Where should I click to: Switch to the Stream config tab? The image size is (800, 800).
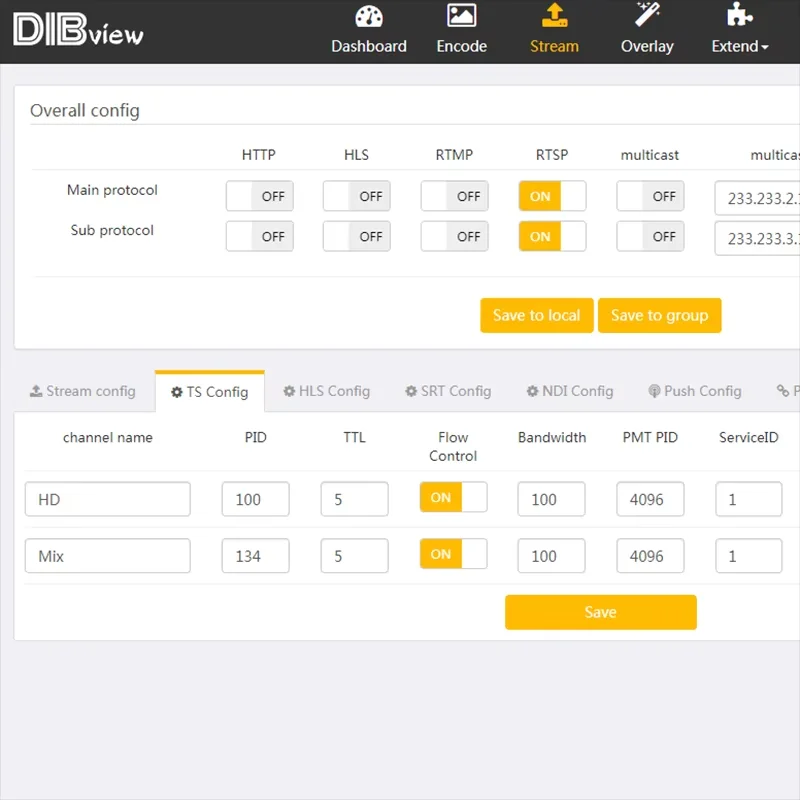tap(83, 391)
